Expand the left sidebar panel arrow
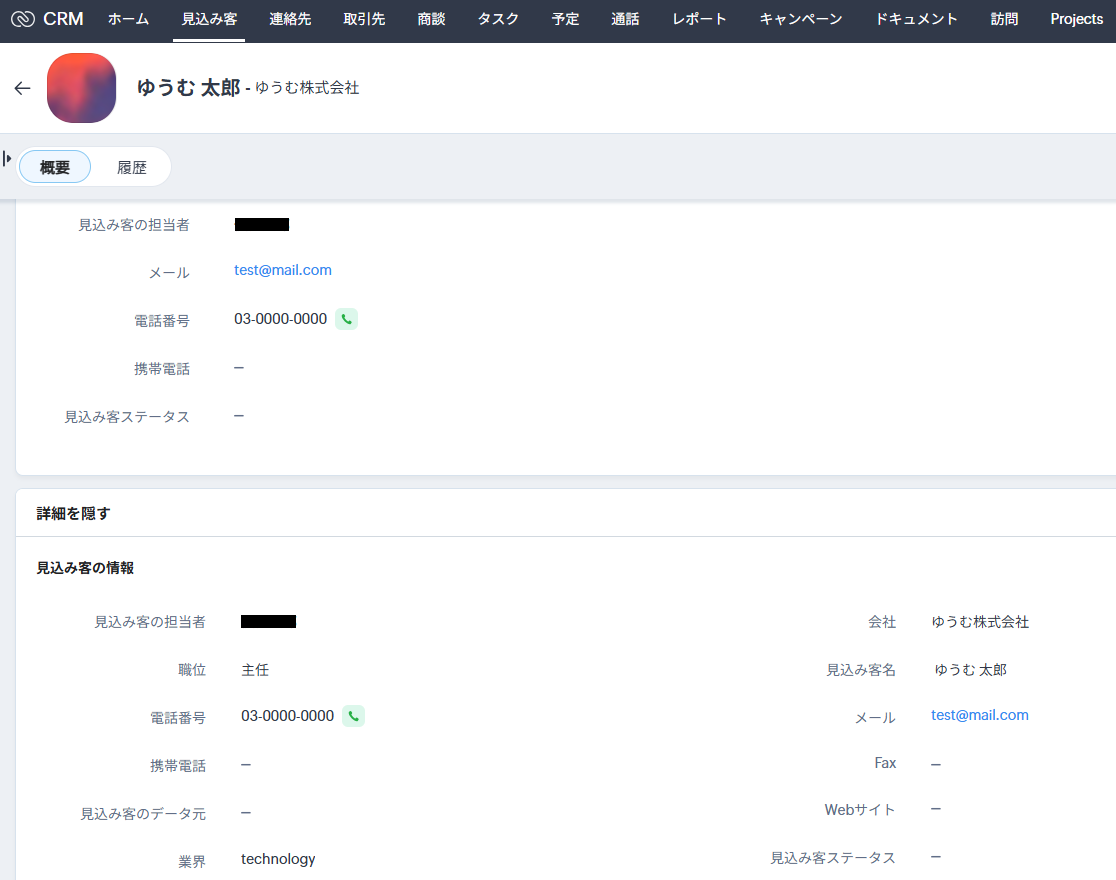Viewport: 1116px width, 880px height. pyautogui.click(x=7, y=159)
